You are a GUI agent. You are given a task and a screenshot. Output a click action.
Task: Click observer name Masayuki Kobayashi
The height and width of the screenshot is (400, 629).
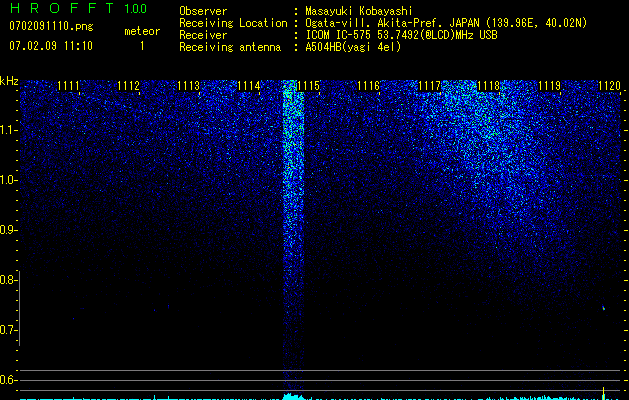pyautogui.click(x=359, y=11)
